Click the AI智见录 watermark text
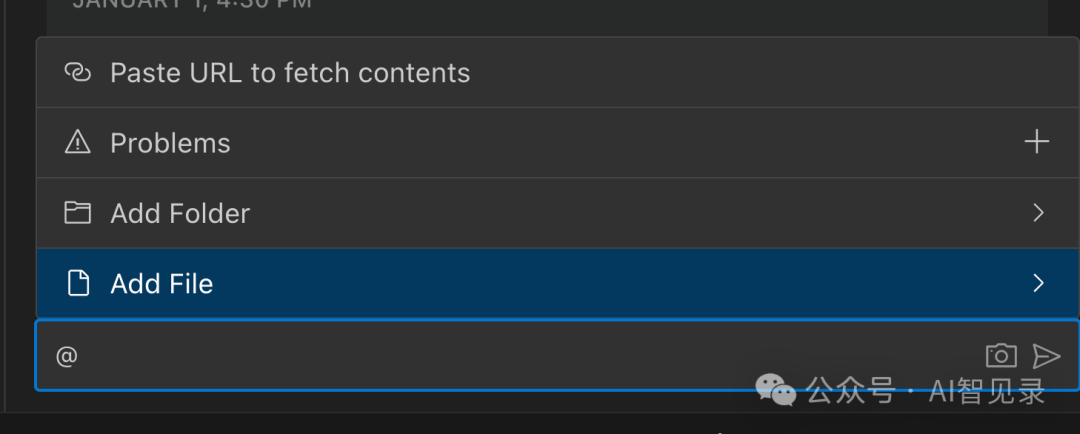 (x=987, y=391)
